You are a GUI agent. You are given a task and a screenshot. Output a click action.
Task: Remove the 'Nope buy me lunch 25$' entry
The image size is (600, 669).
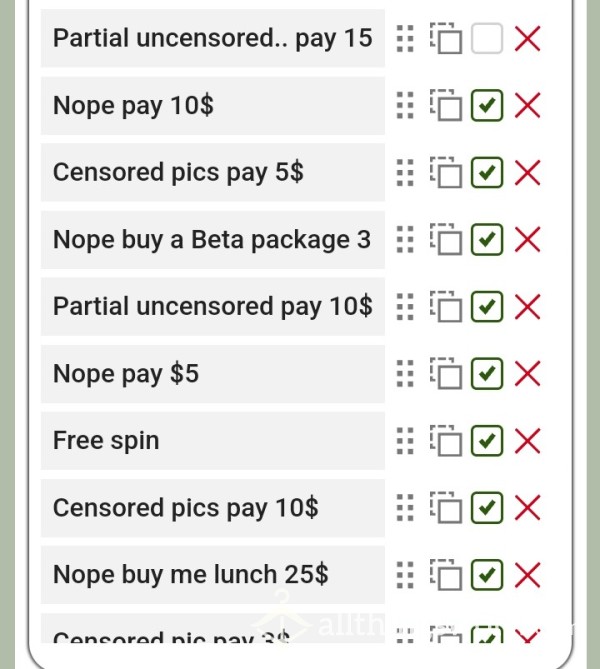pos(528,575)
